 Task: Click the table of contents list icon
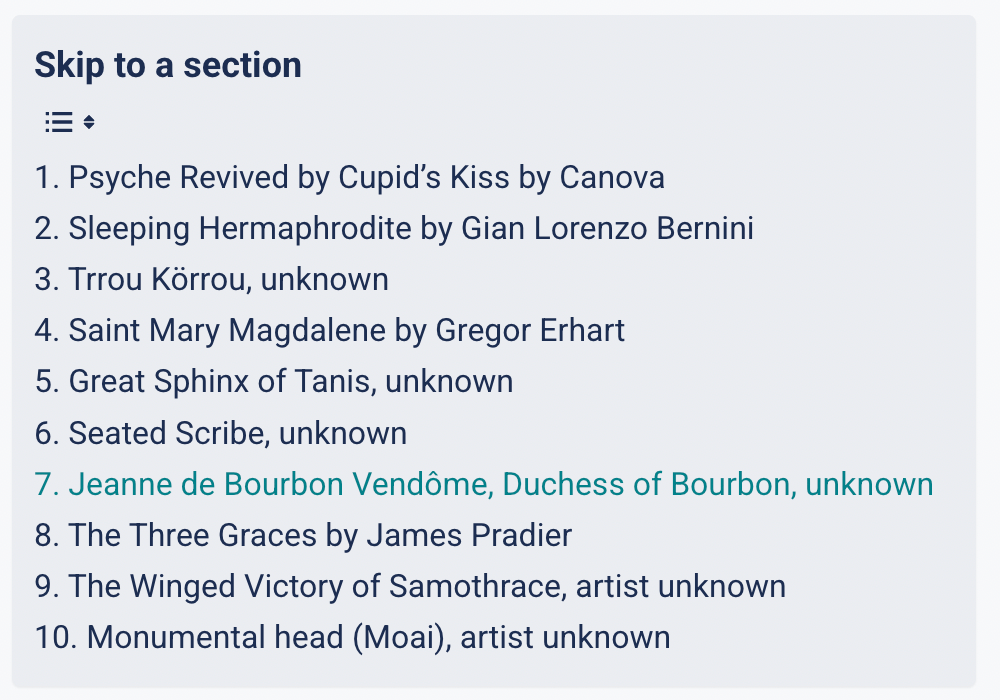tap(59, 123)
